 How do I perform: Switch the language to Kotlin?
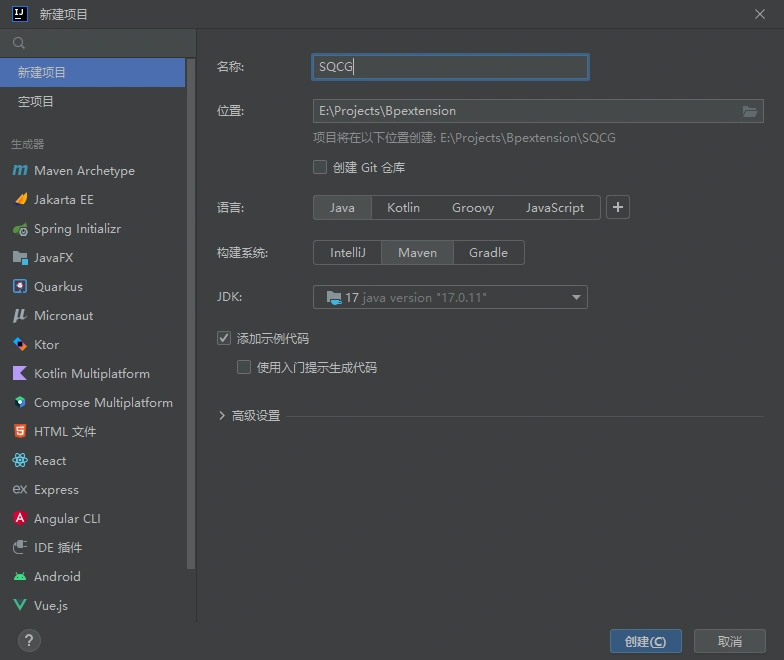(x=403, y=207)
